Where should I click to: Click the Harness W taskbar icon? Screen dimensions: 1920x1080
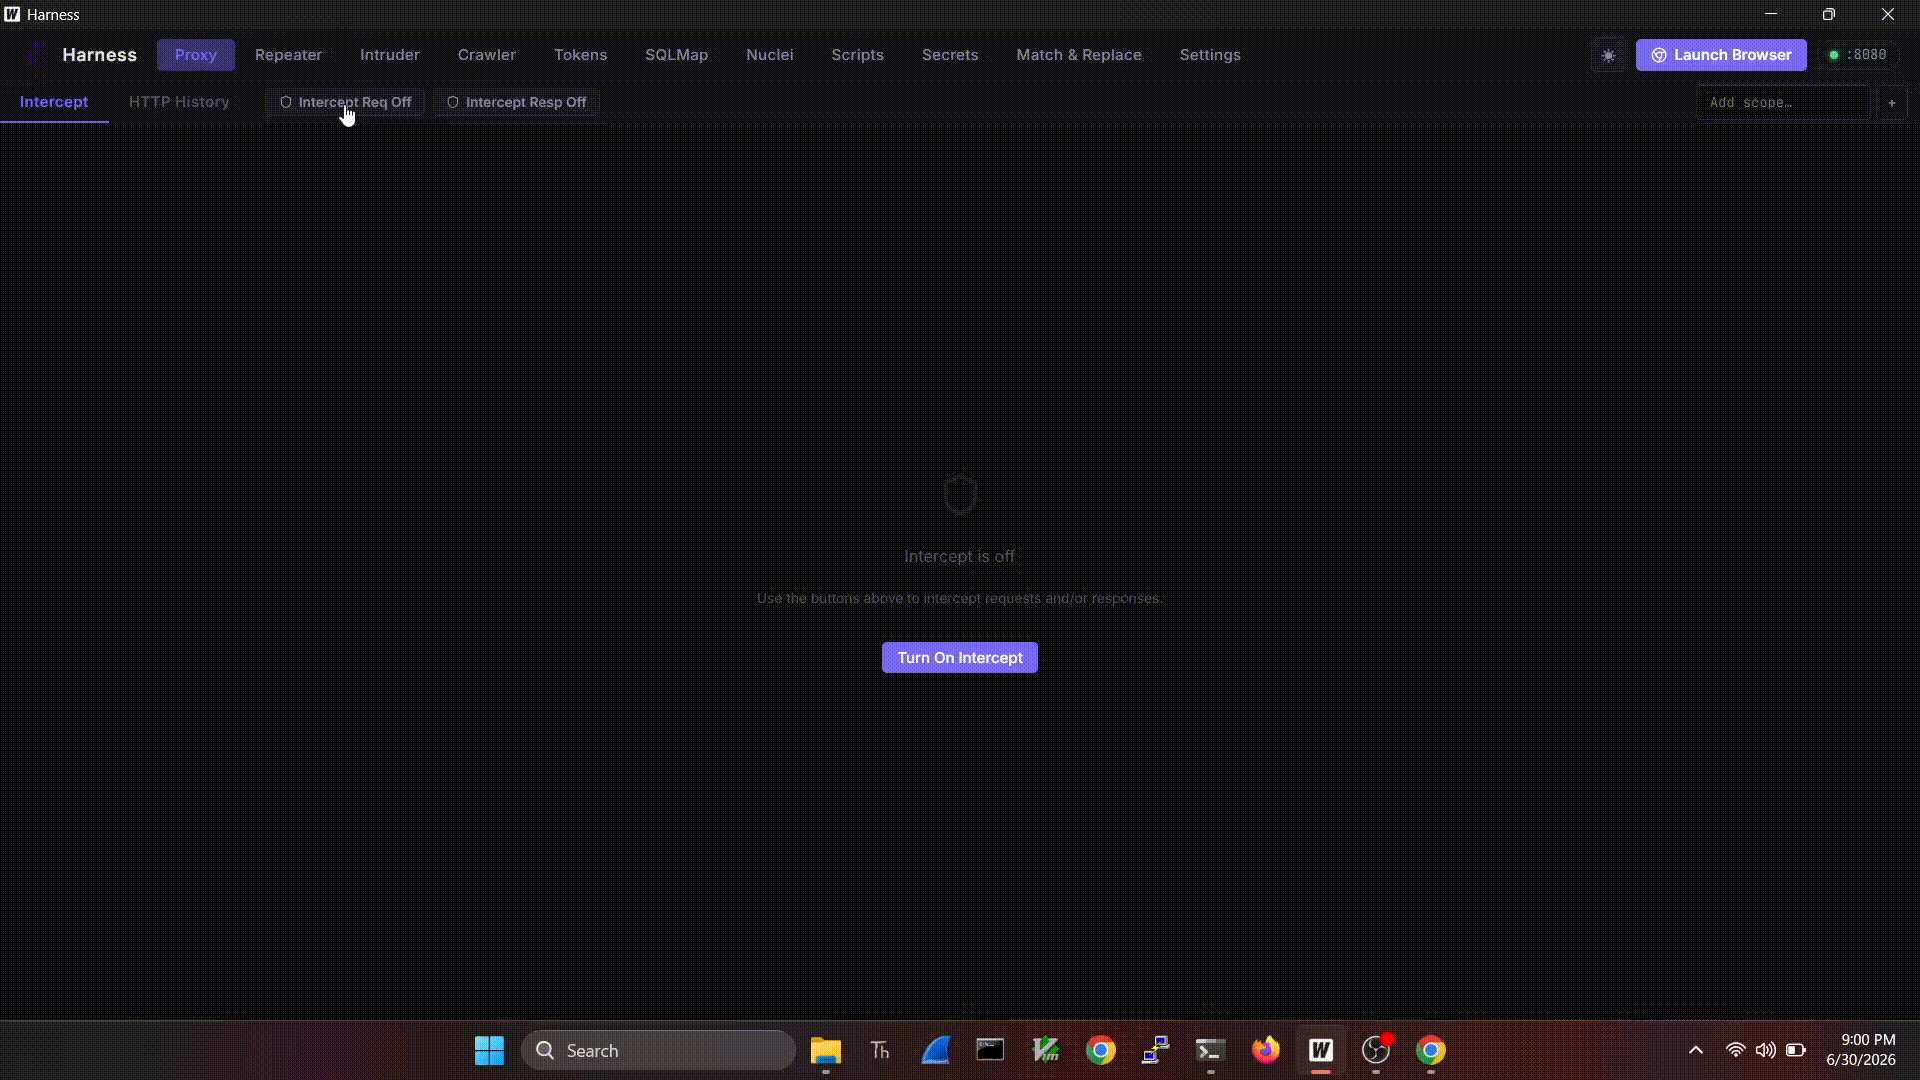click(x=1321, y=1050)
